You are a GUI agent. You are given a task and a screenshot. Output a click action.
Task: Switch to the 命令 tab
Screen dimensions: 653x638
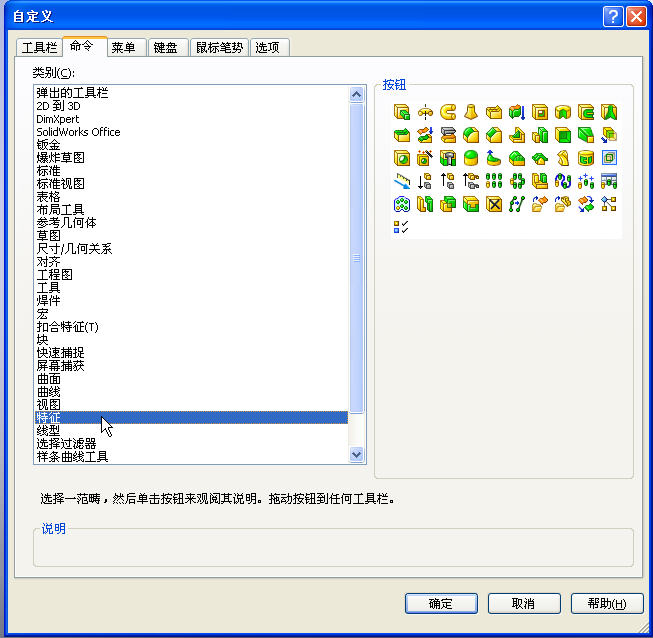point(85,46)
